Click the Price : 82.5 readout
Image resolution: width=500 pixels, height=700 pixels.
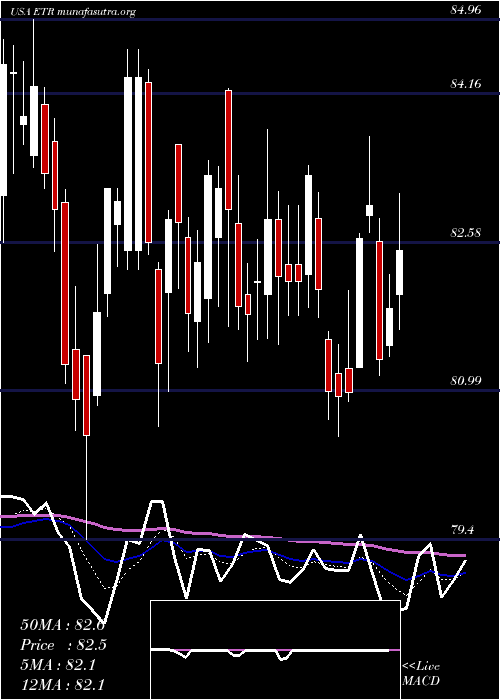coord(63,645)
